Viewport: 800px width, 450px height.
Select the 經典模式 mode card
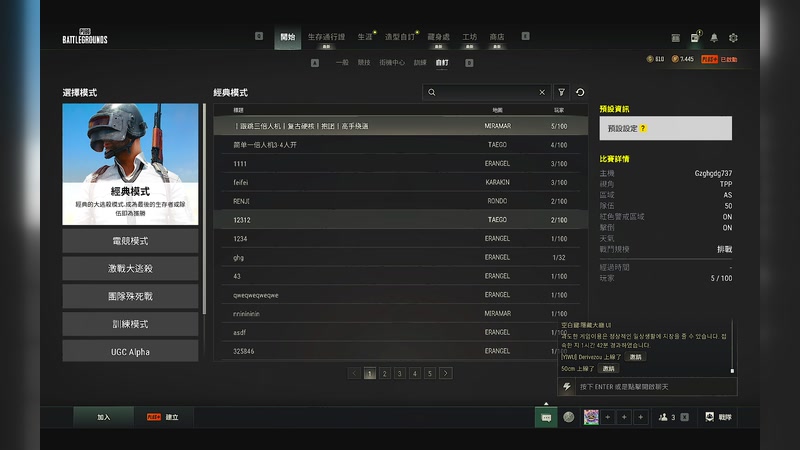point(130,164)
